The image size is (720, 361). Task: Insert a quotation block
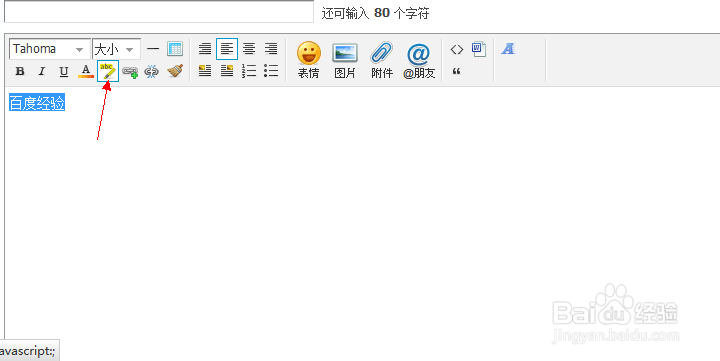tap(456, 71)
